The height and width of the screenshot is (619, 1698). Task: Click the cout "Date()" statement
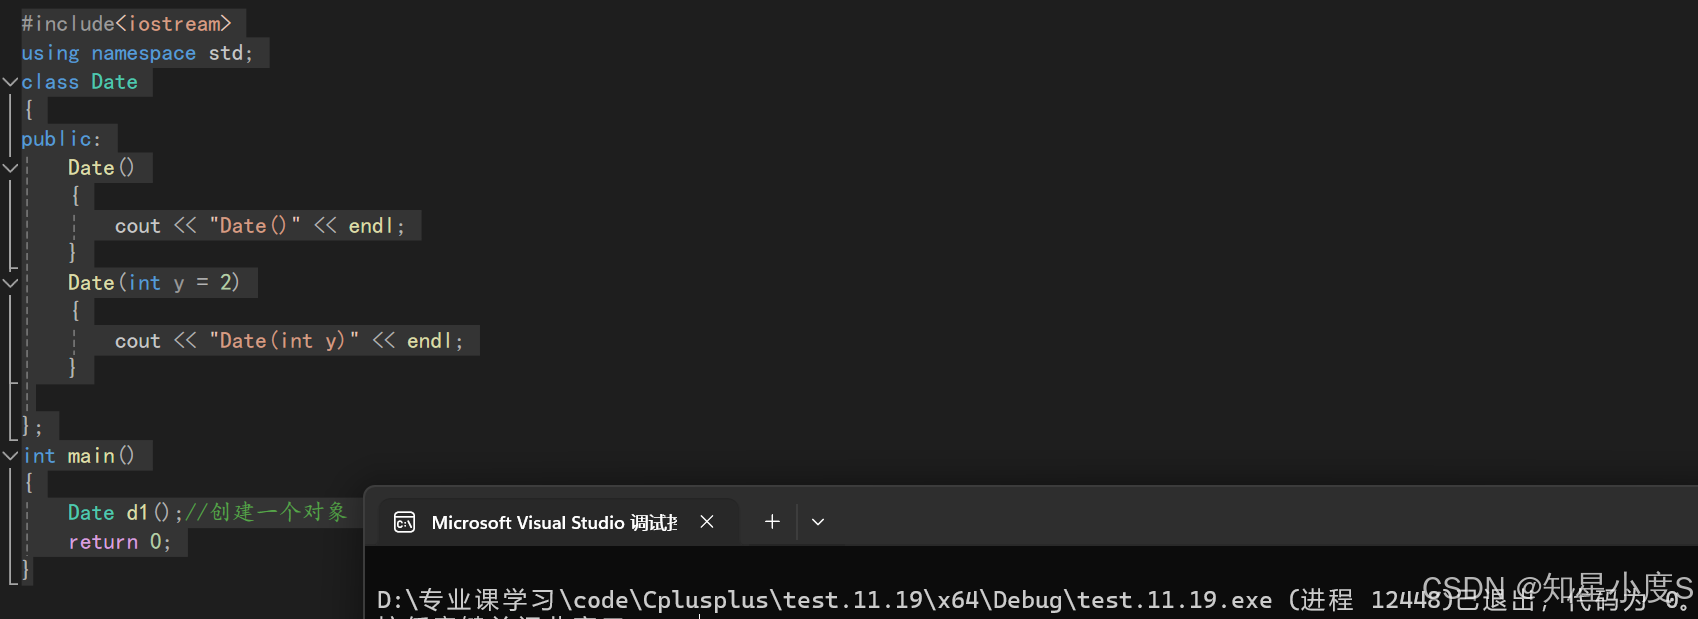[260, 226]
